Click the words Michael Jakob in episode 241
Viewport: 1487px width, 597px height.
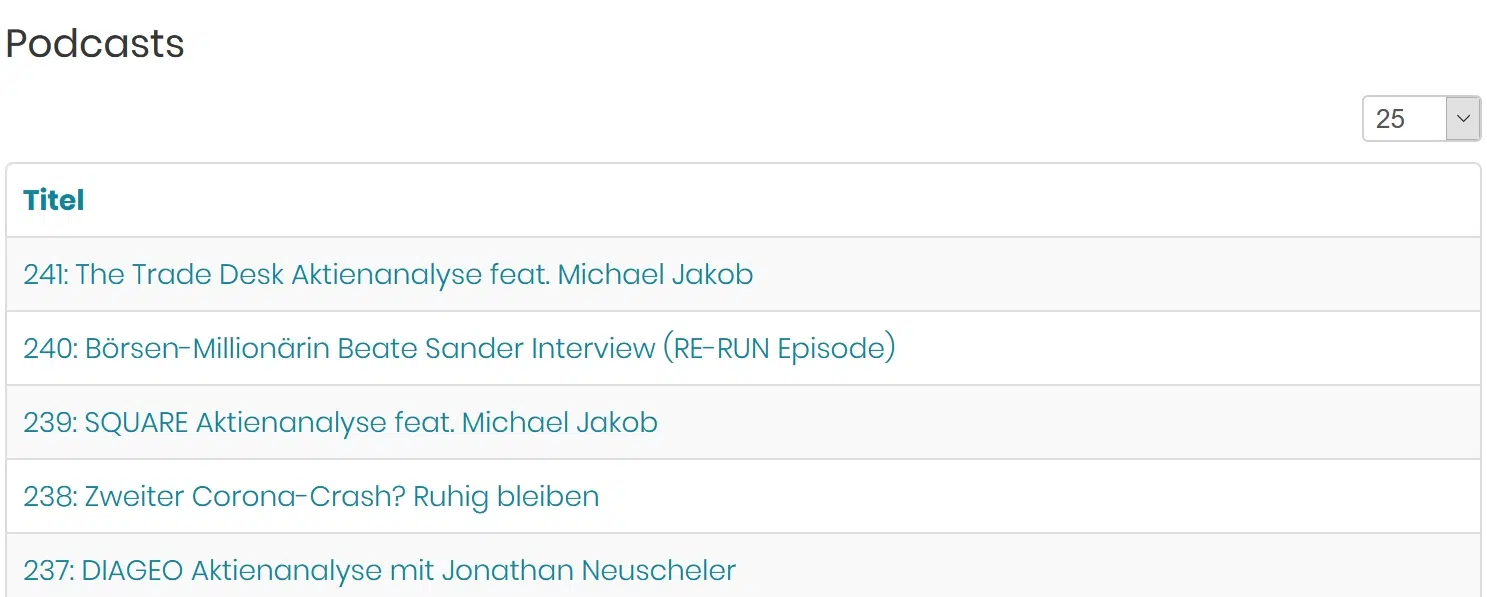click(655, 274)
